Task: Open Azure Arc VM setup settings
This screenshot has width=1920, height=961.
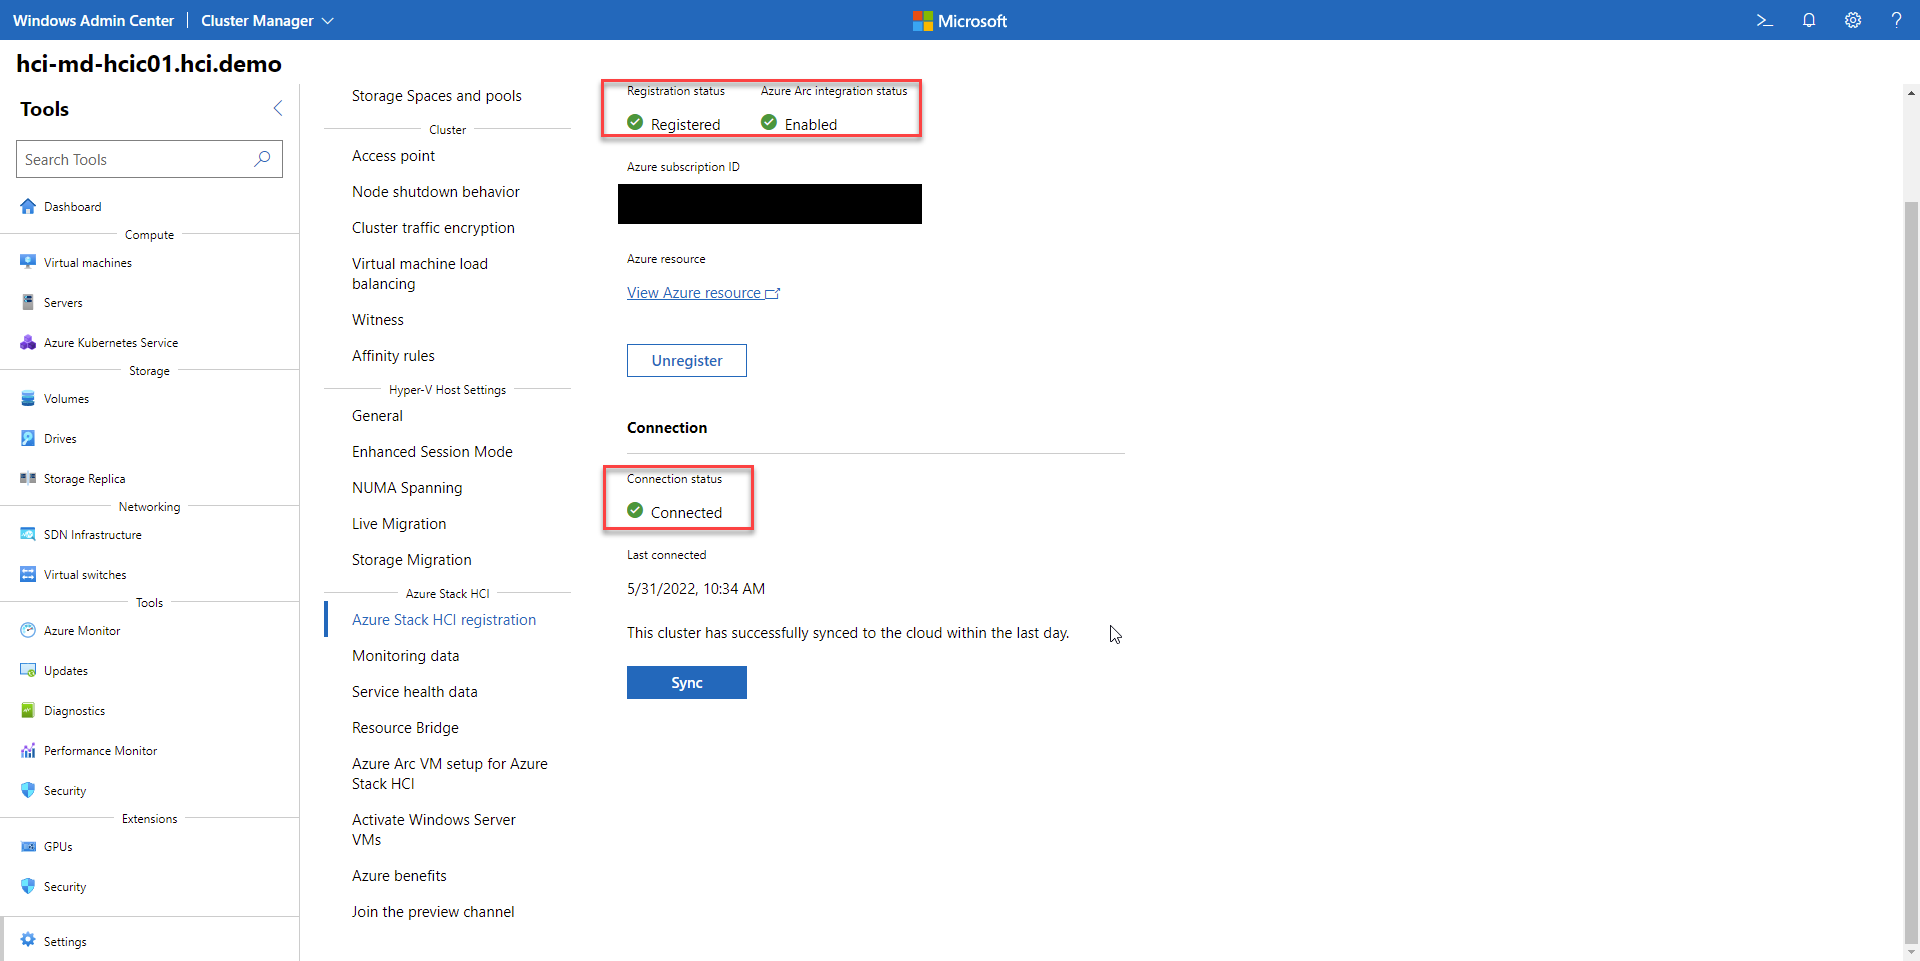Action: click(450, 774)
